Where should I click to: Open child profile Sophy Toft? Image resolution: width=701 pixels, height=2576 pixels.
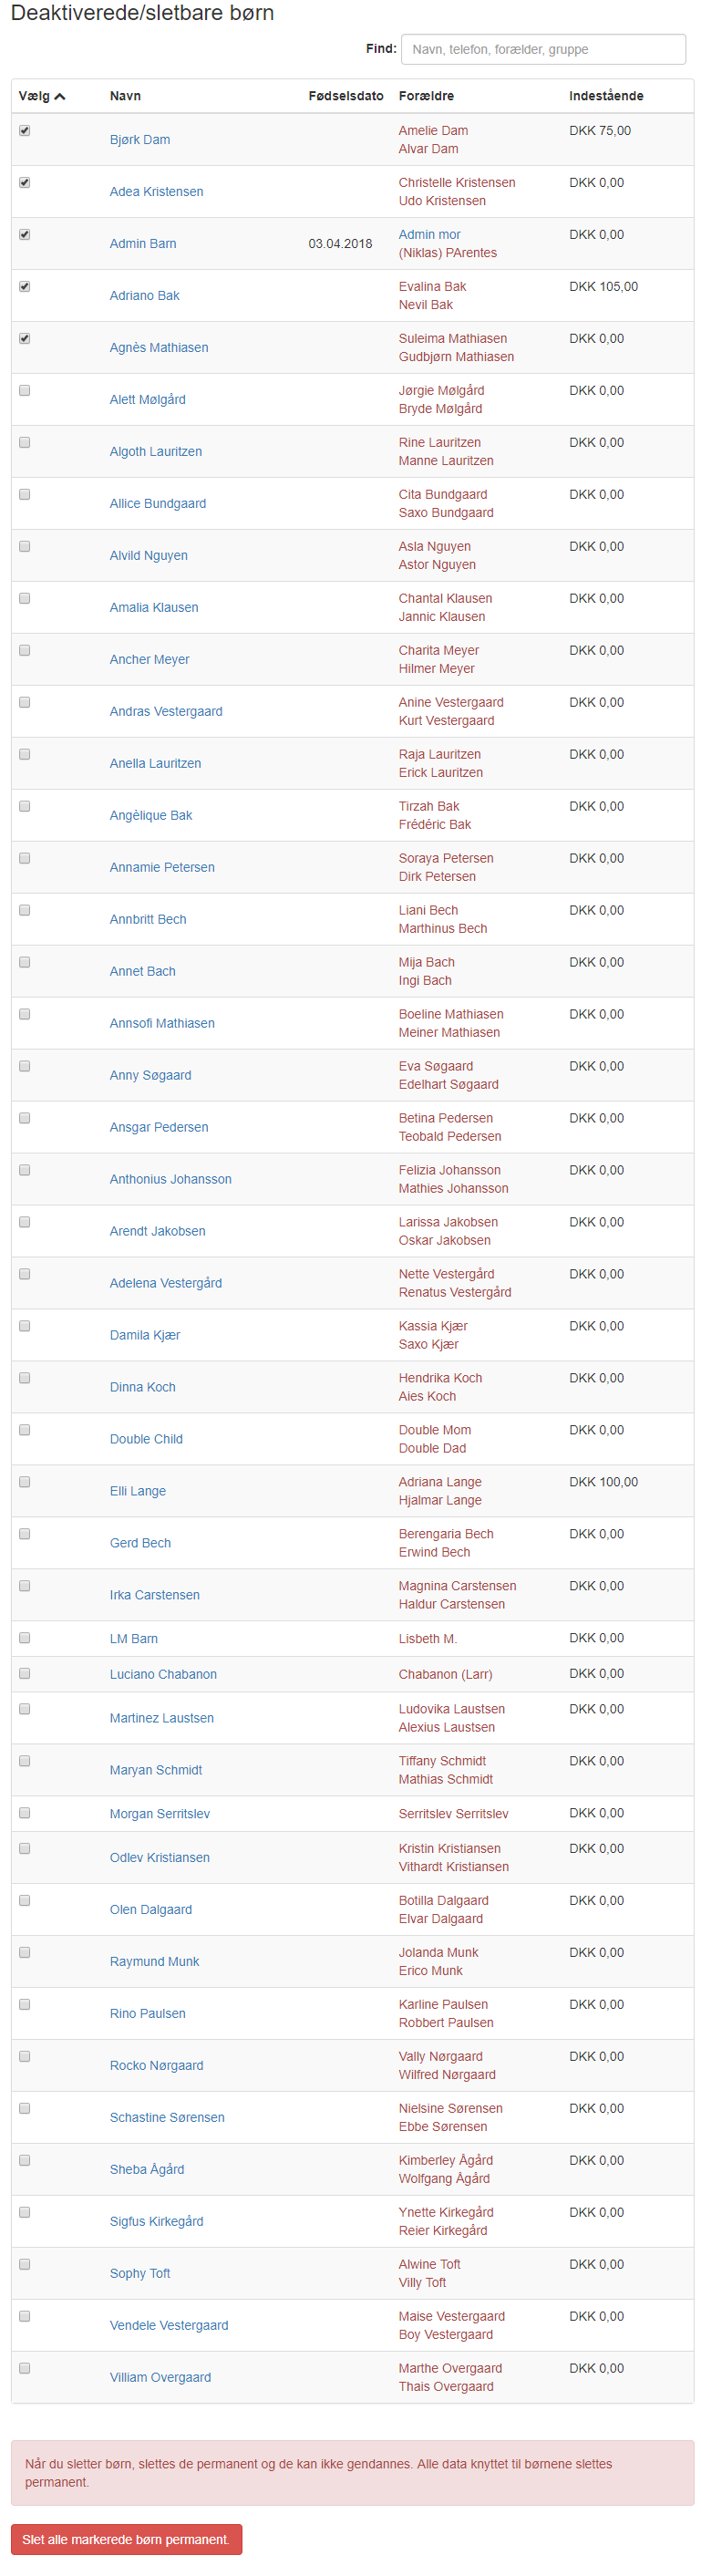coord(140,2273)
